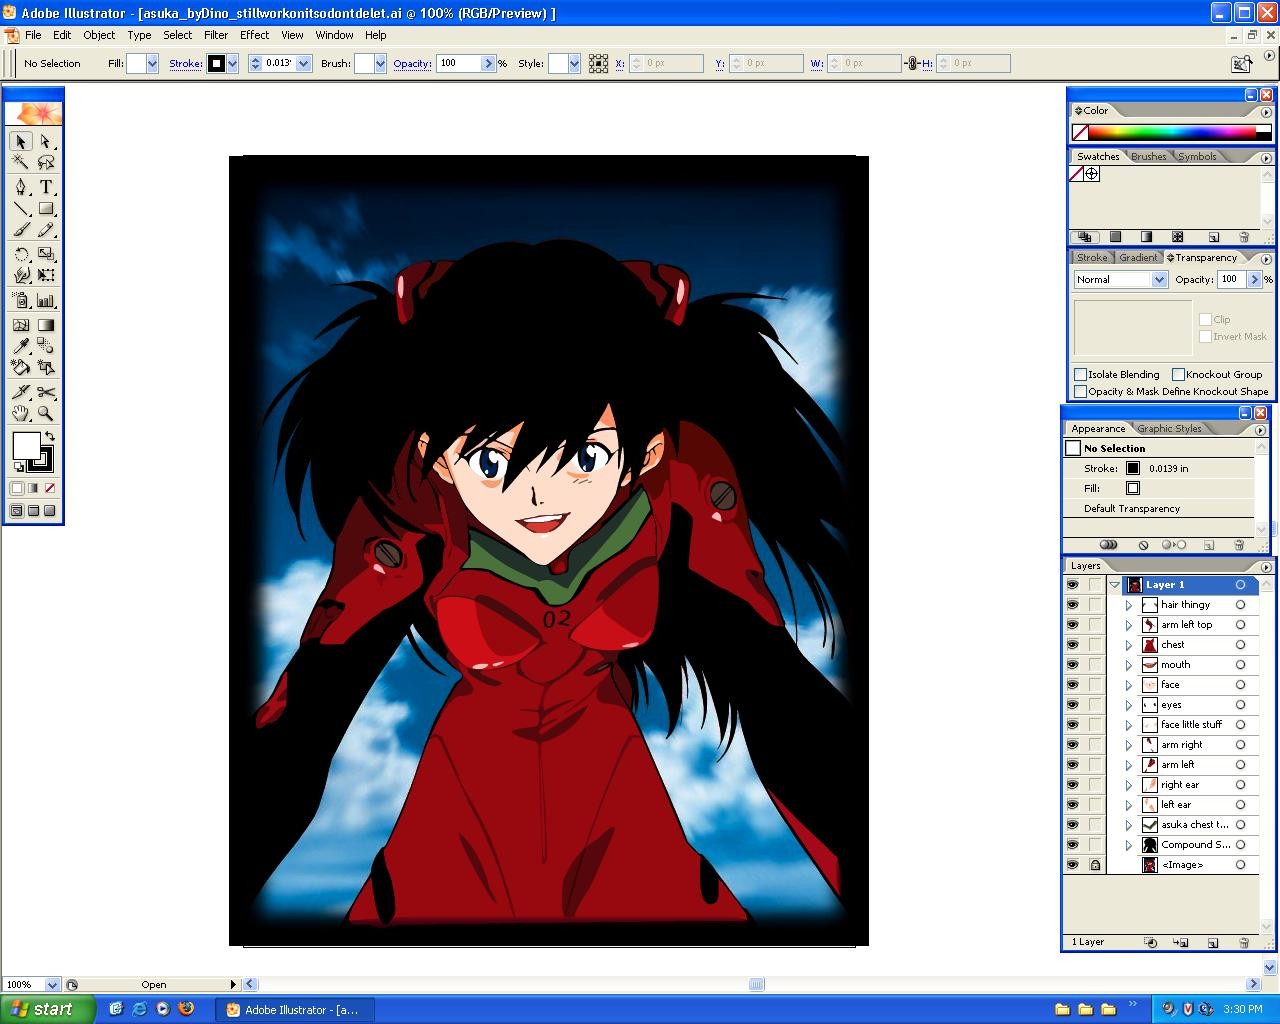Select the Pencil tool

pos(46,231)
